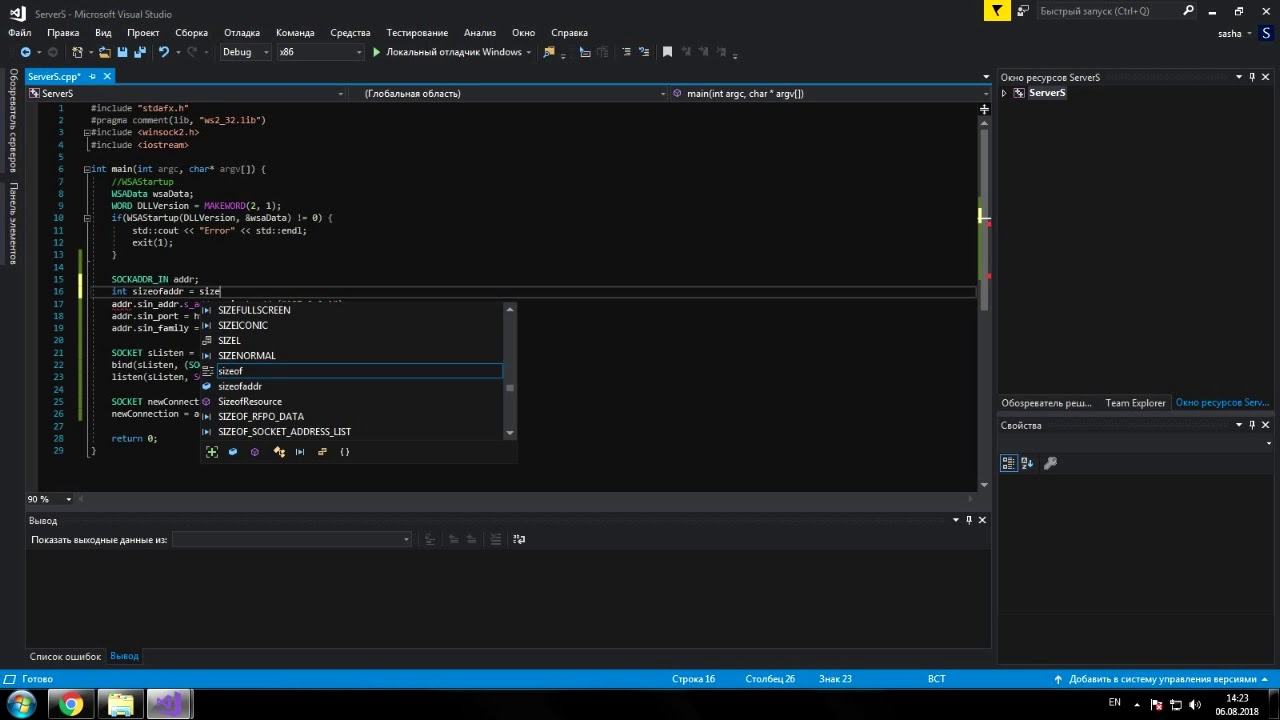Open the Обозреватель серверов side panel
1280x720 pixels.
13,121
